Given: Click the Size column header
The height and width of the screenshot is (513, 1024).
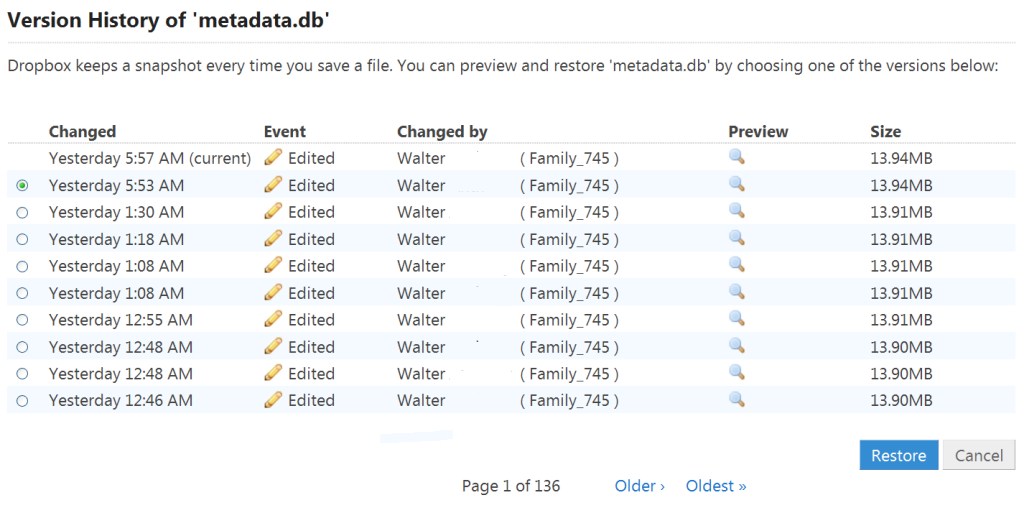Looking at the screenshot, I should coord(885,131).
